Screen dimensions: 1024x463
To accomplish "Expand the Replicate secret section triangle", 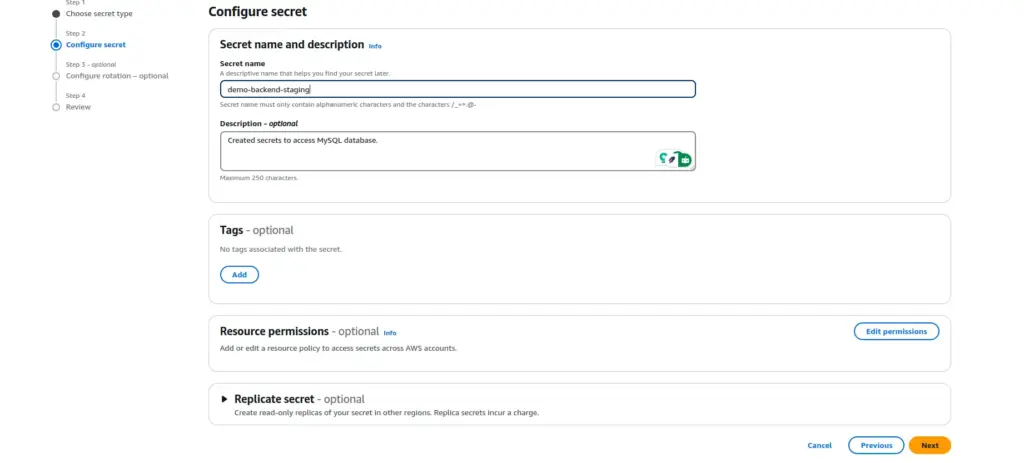I will point(224,399).
